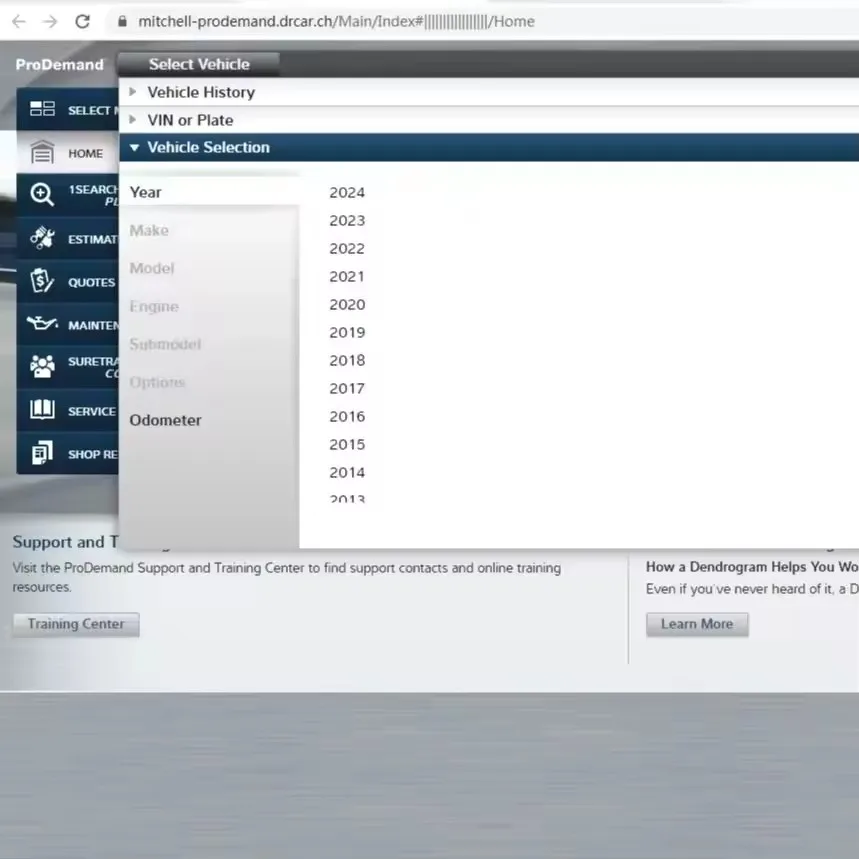
Task: Choose year 2021
Action: click(347, 276)
